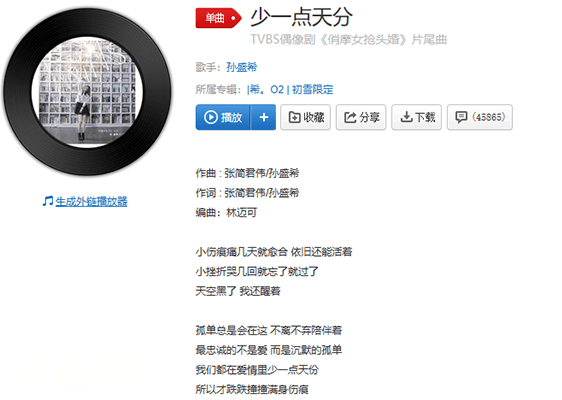
Task: Open the 生成外链播放器 link
Action: pyautogui.click(x=91, y=201)
